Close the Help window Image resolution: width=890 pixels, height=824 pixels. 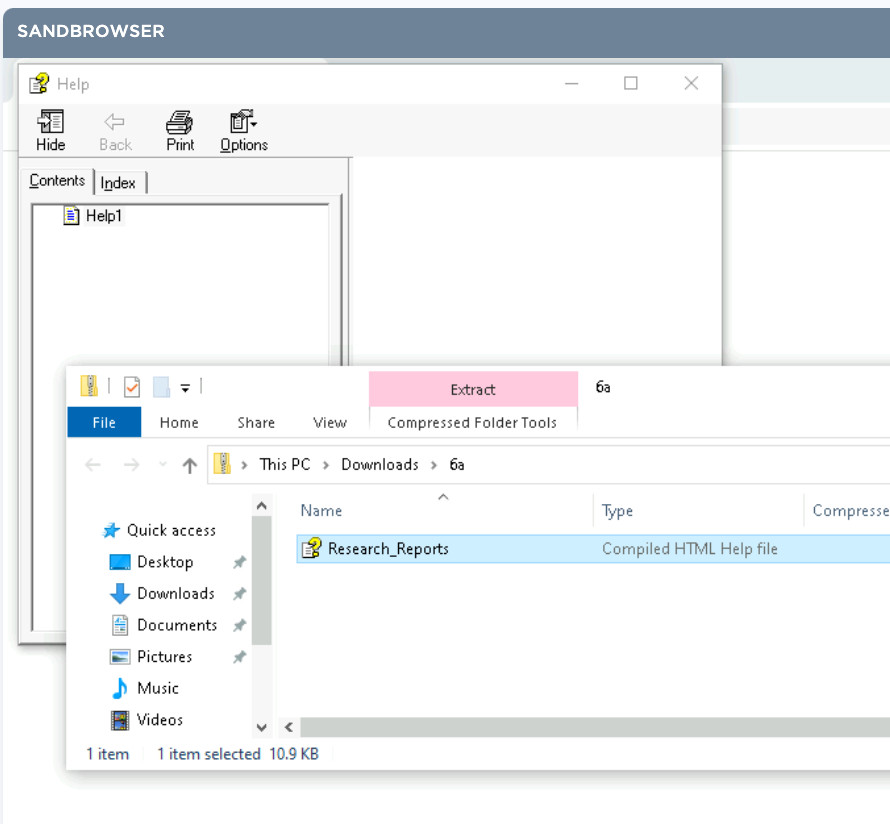(x=691, y=83)
